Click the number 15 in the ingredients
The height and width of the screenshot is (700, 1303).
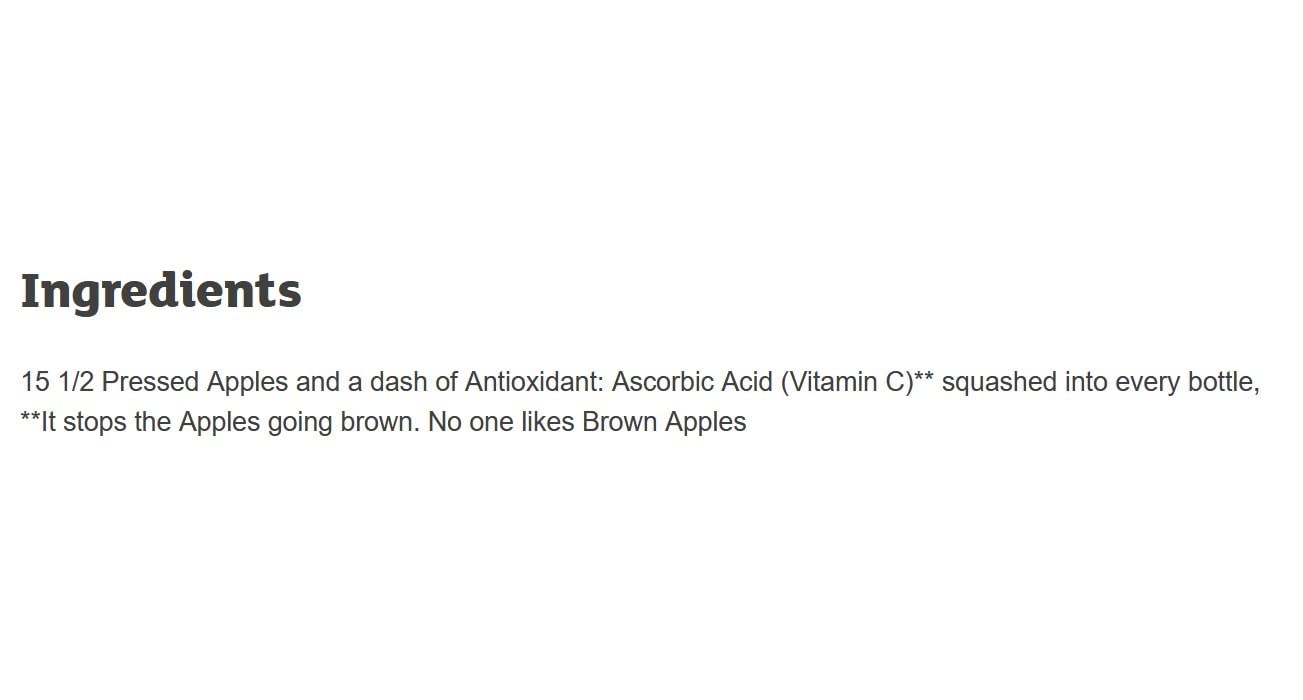pos(35,382)
